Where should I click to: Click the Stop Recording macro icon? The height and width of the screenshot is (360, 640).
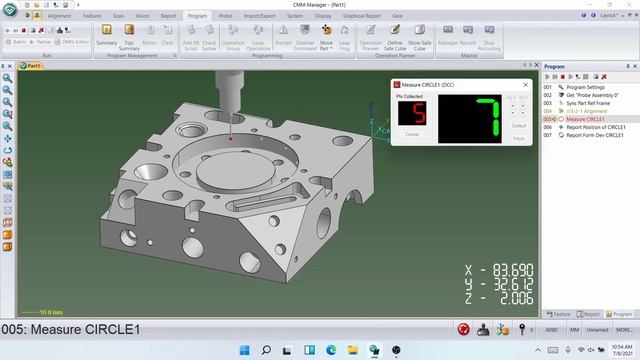489,37
